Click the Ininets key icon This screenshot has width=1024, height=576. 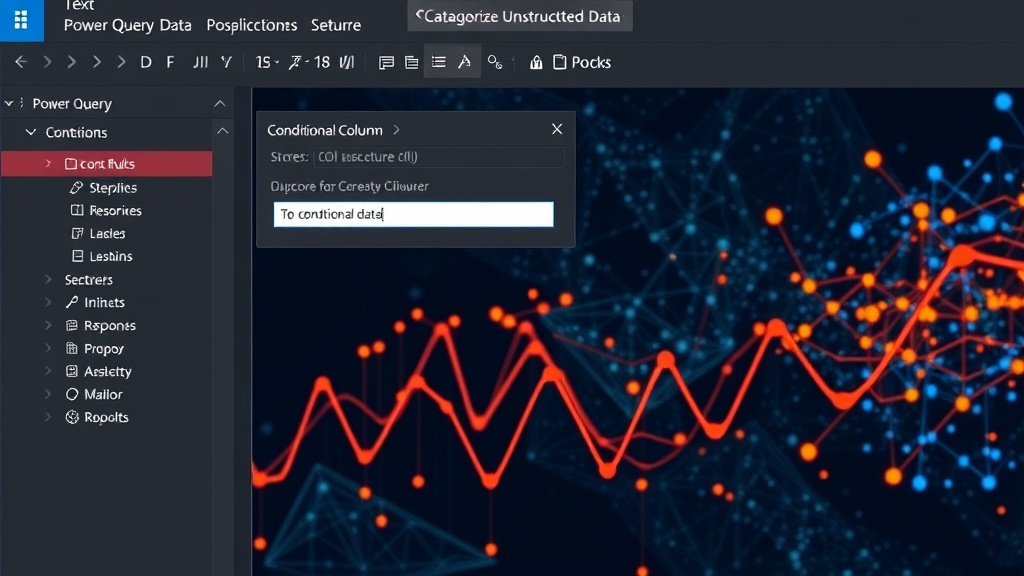tap(72, 302)
